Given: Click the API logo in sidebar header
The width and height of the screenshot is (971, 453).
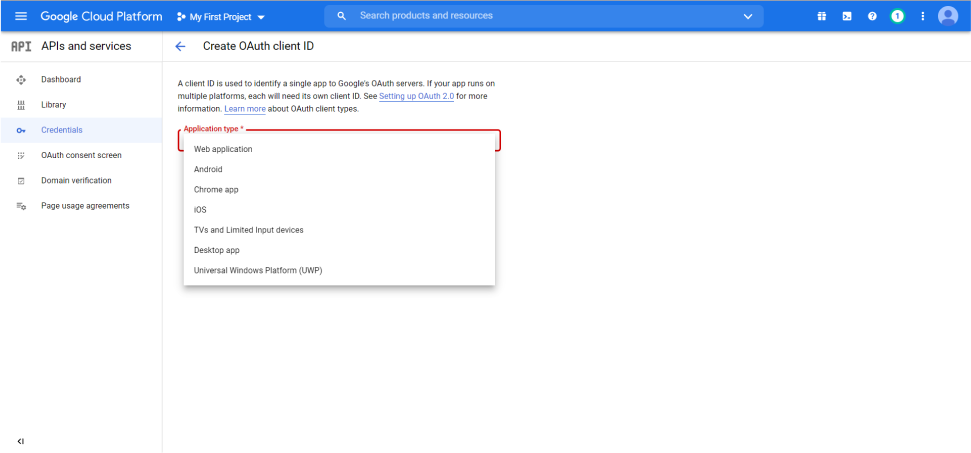Looking at the screenshot, I should coord(21,46).
